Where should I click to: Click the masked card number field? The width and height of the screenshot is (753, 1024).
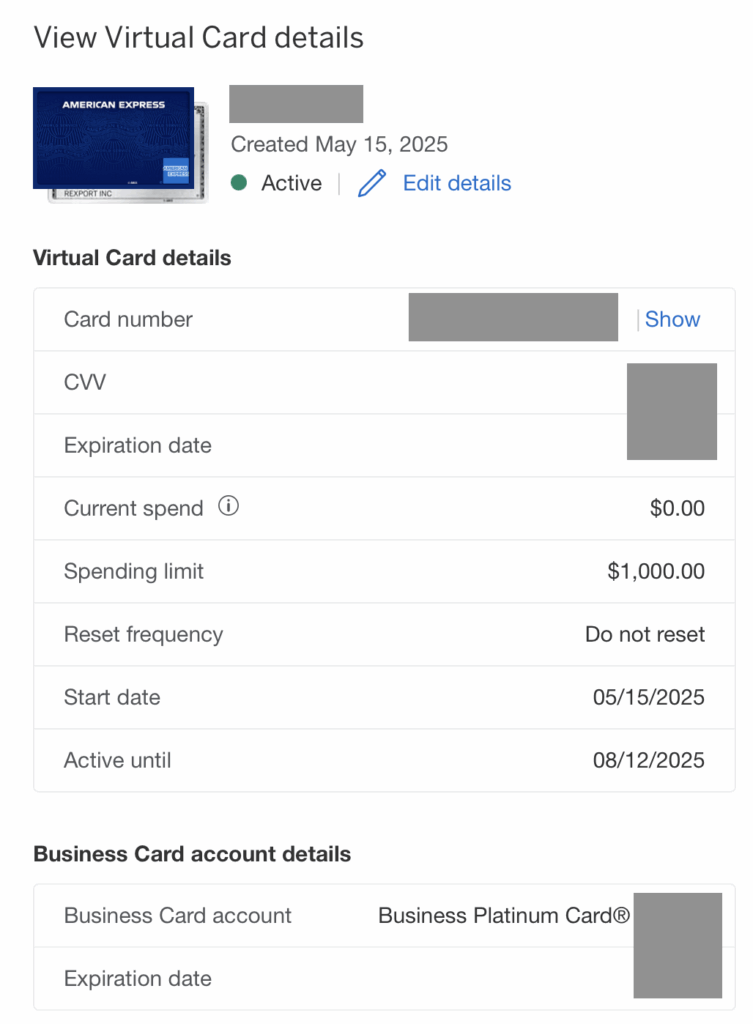coord(513,317)
